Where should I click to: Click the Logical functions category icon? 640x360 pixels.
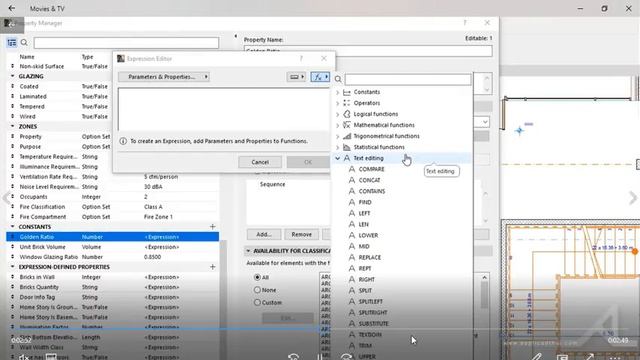[347, 114]
